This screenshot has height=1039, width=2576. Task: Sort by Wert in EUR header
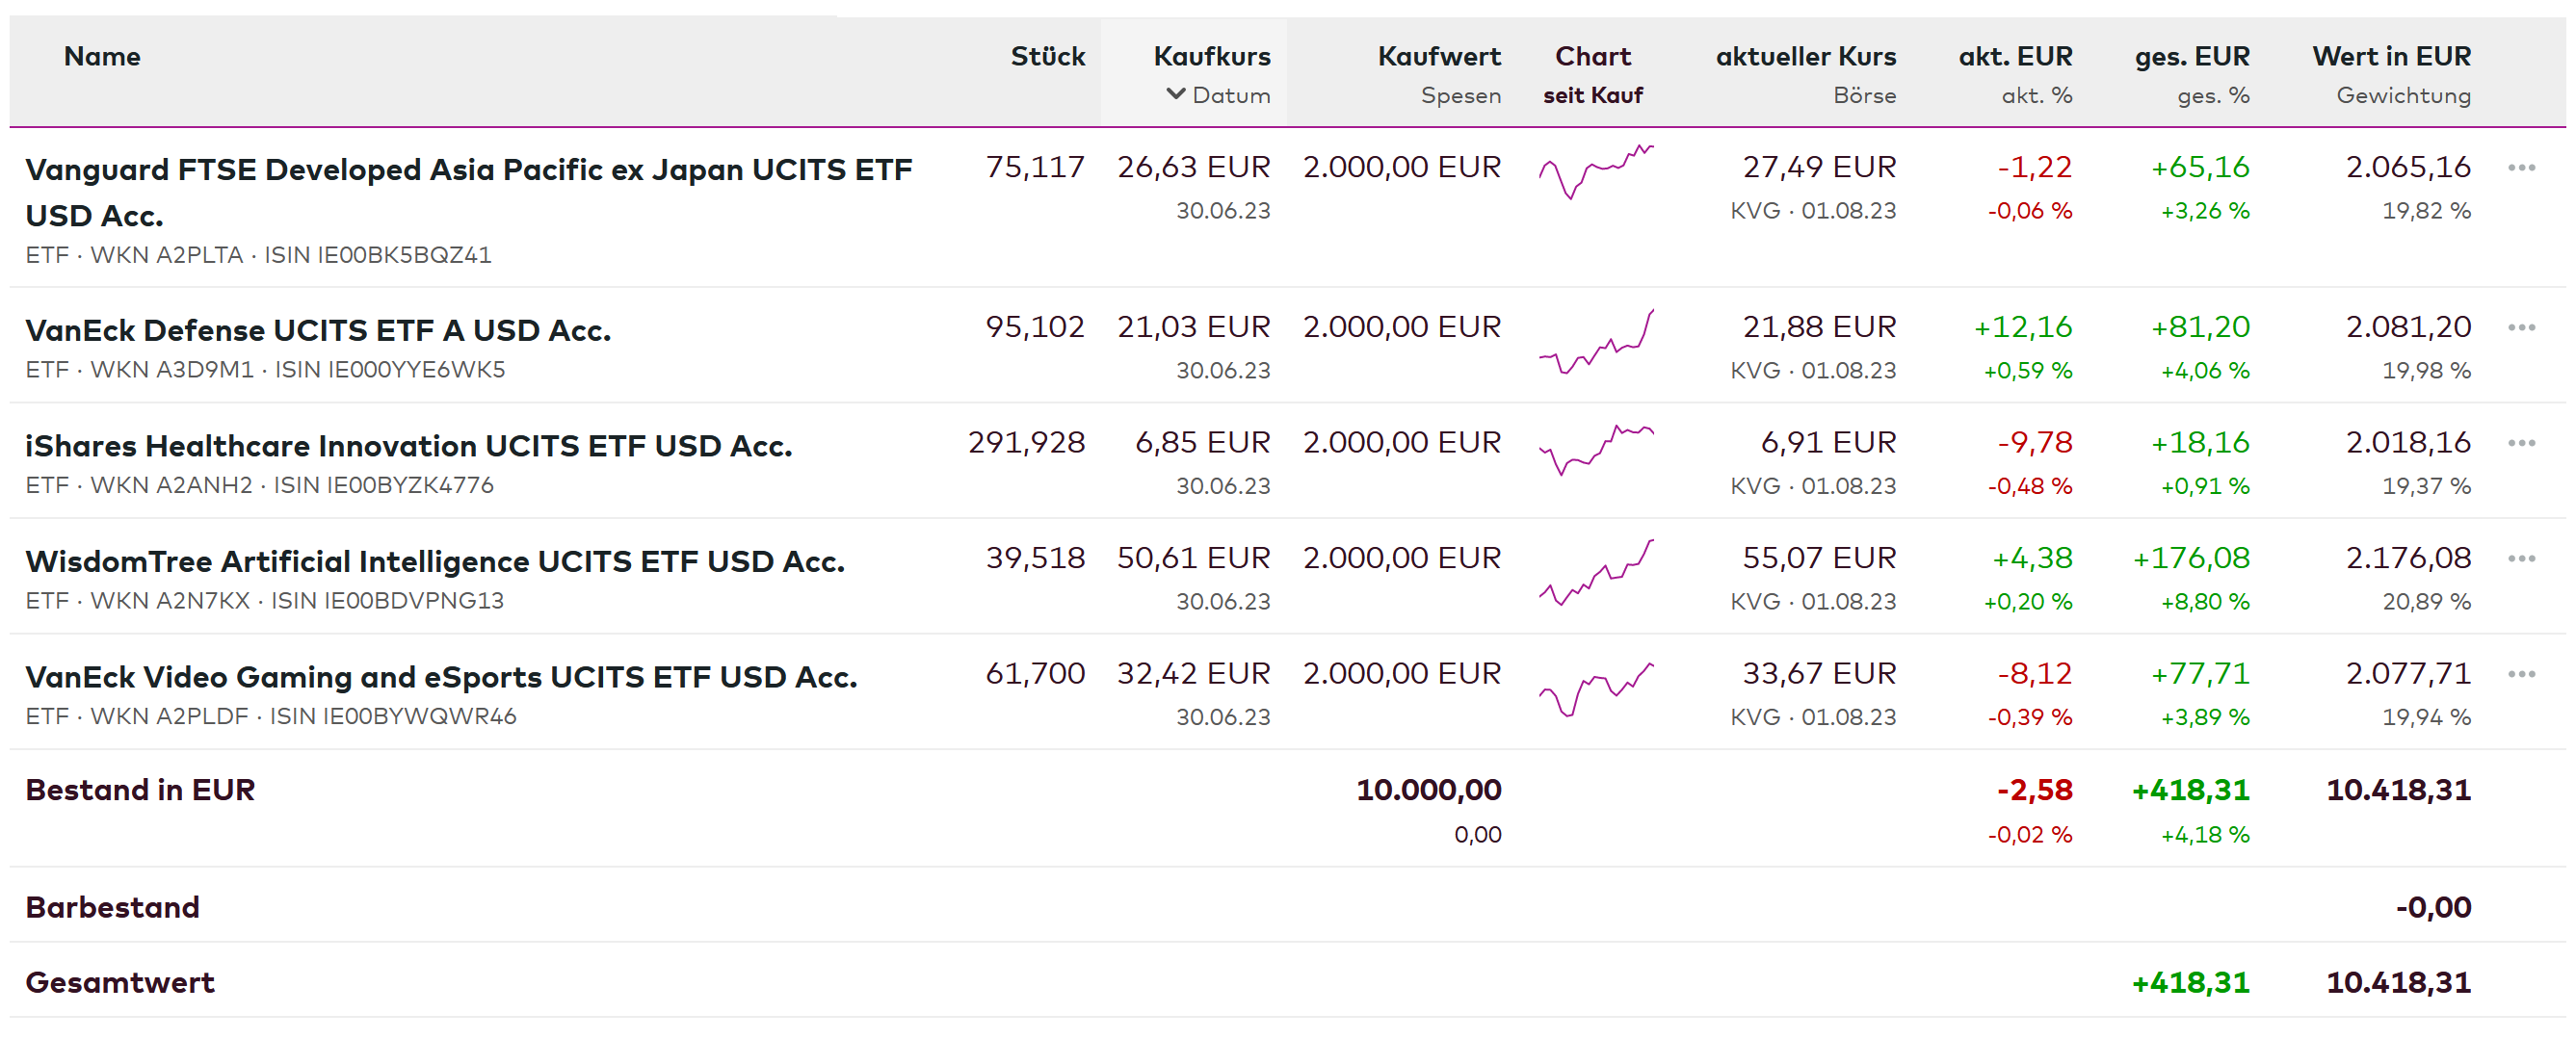[2391, 57]
